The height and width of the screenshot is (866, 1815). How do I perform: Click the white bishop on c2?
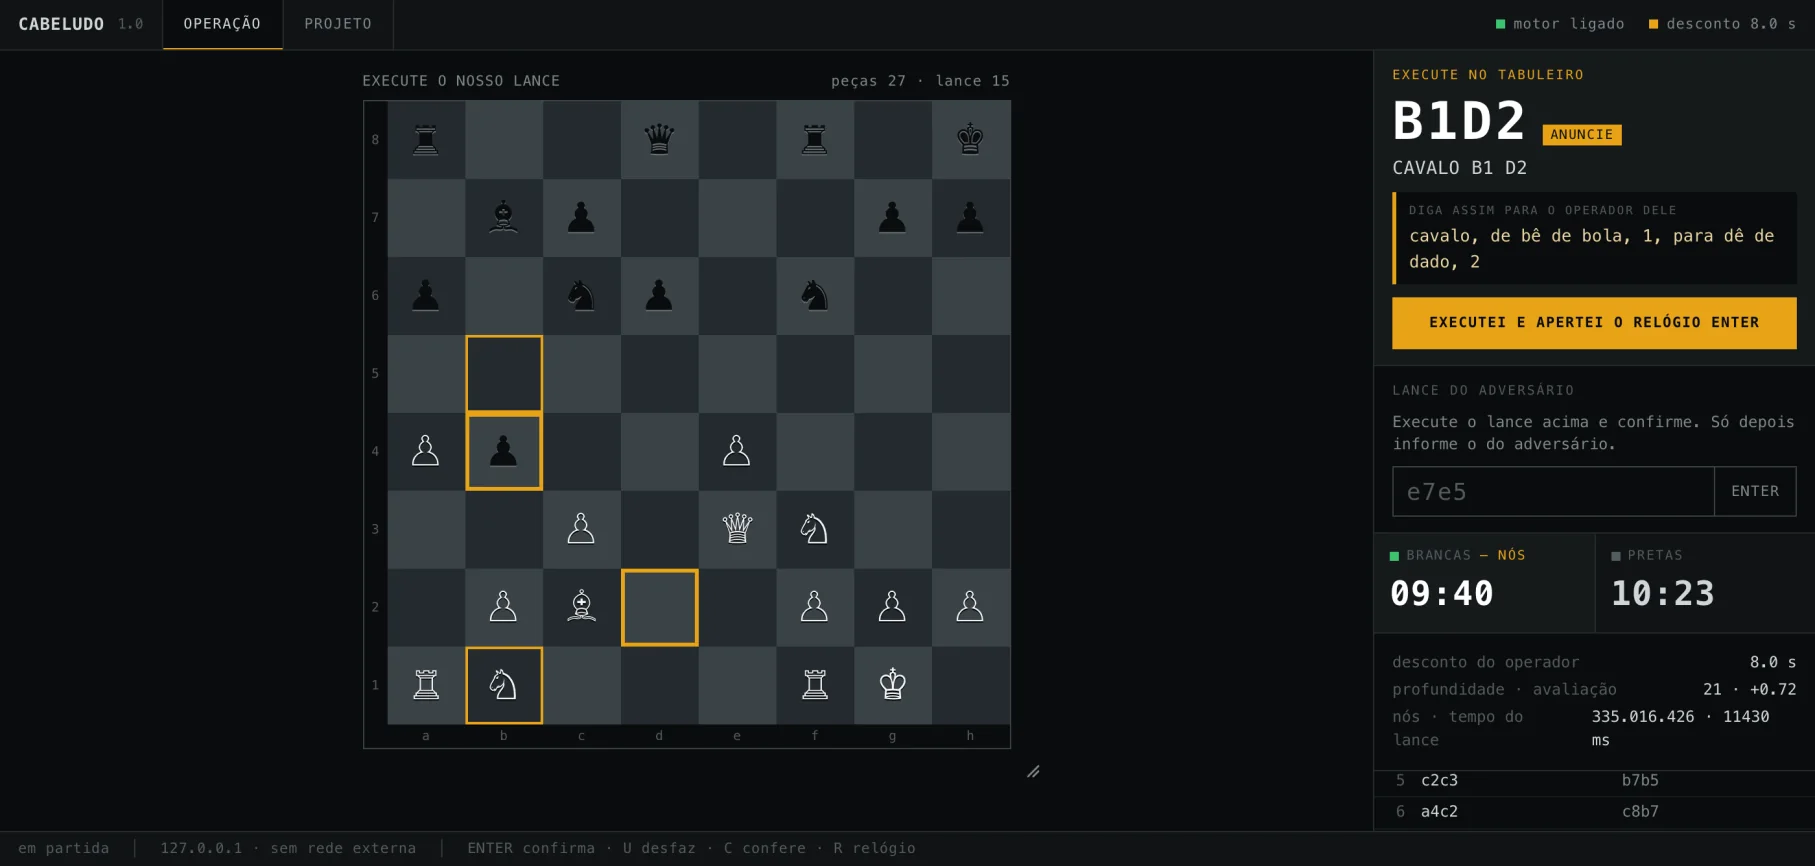[x=581, y=607]
